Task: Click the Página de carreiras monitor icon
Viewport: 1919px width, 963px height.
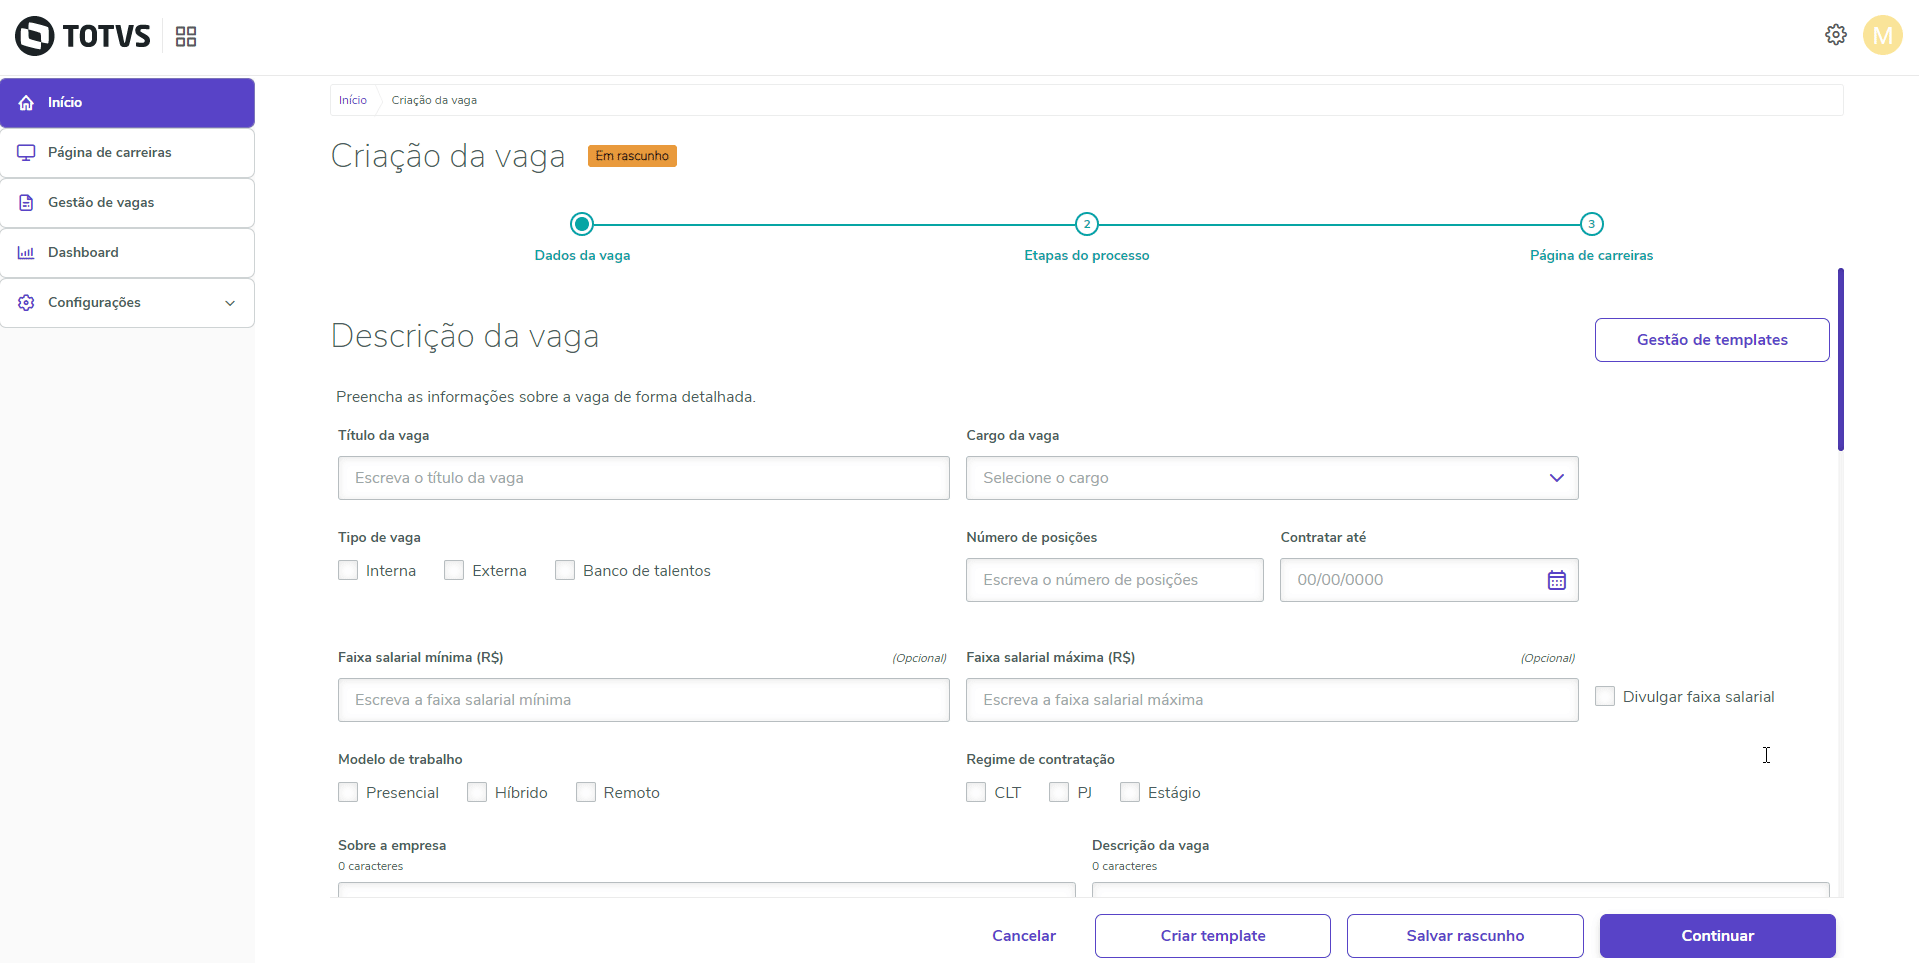Action: [26, 153]
